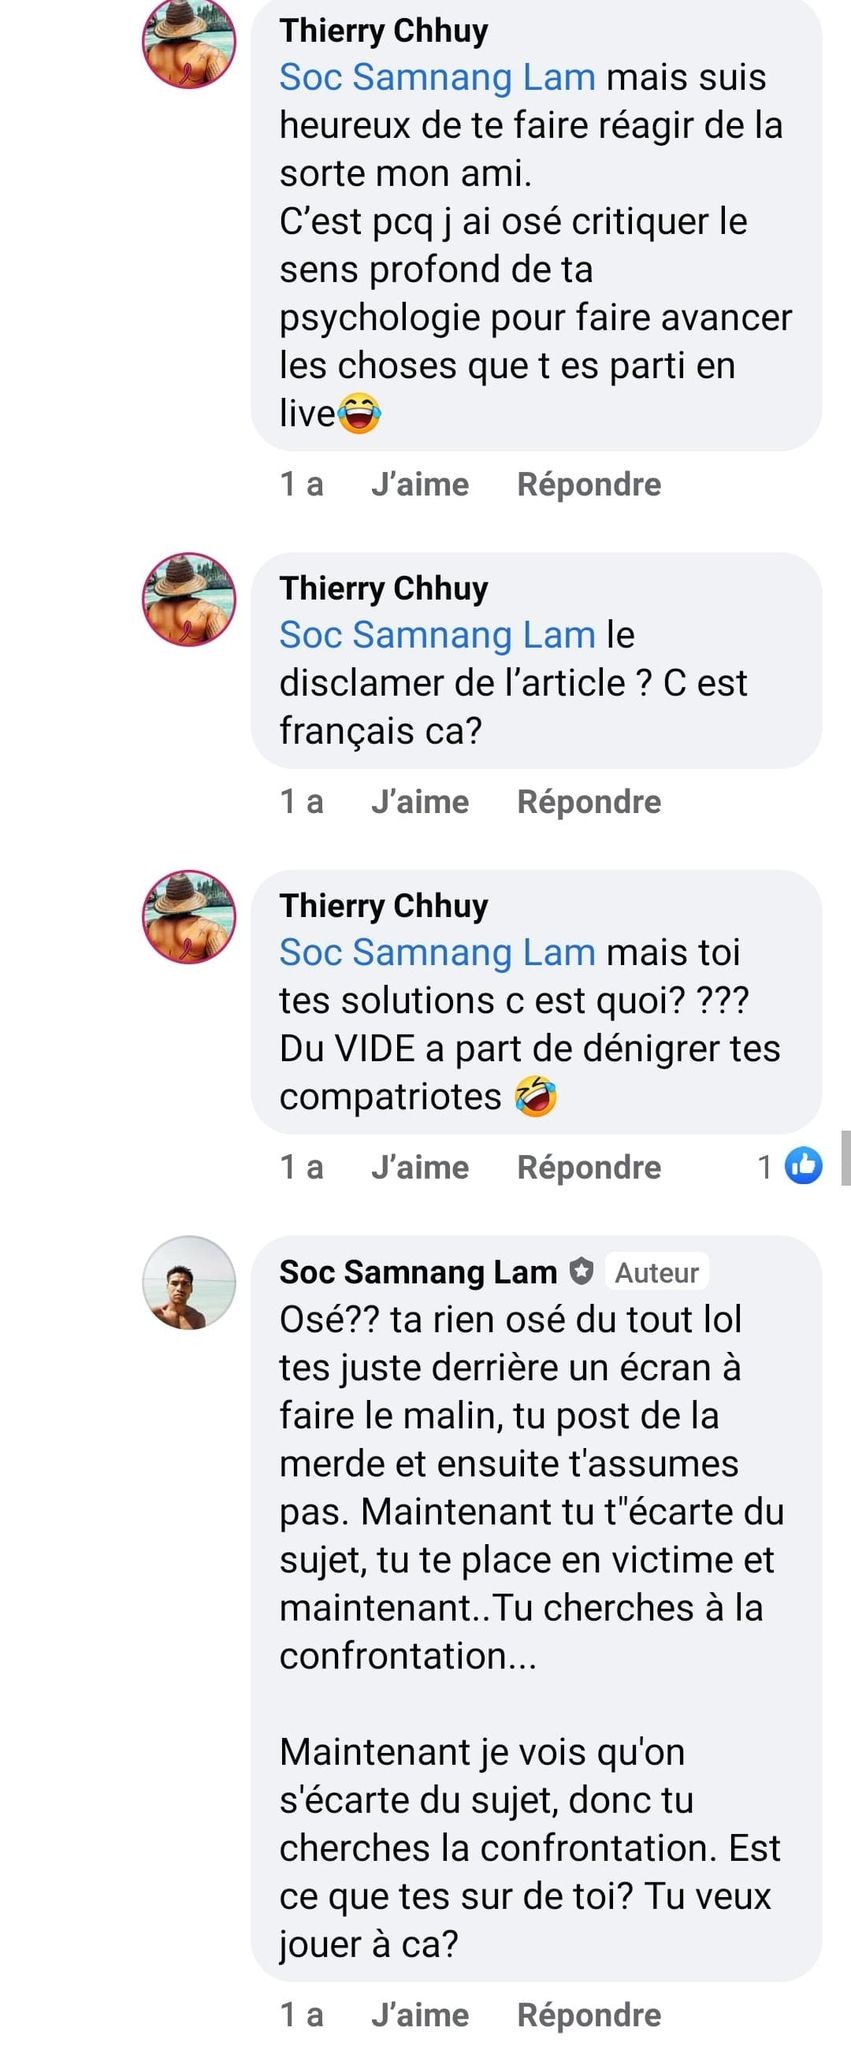The image size is (851, 2046).
Task: Like the 'disclamer de l'article' comment
Action: point(420,801)
